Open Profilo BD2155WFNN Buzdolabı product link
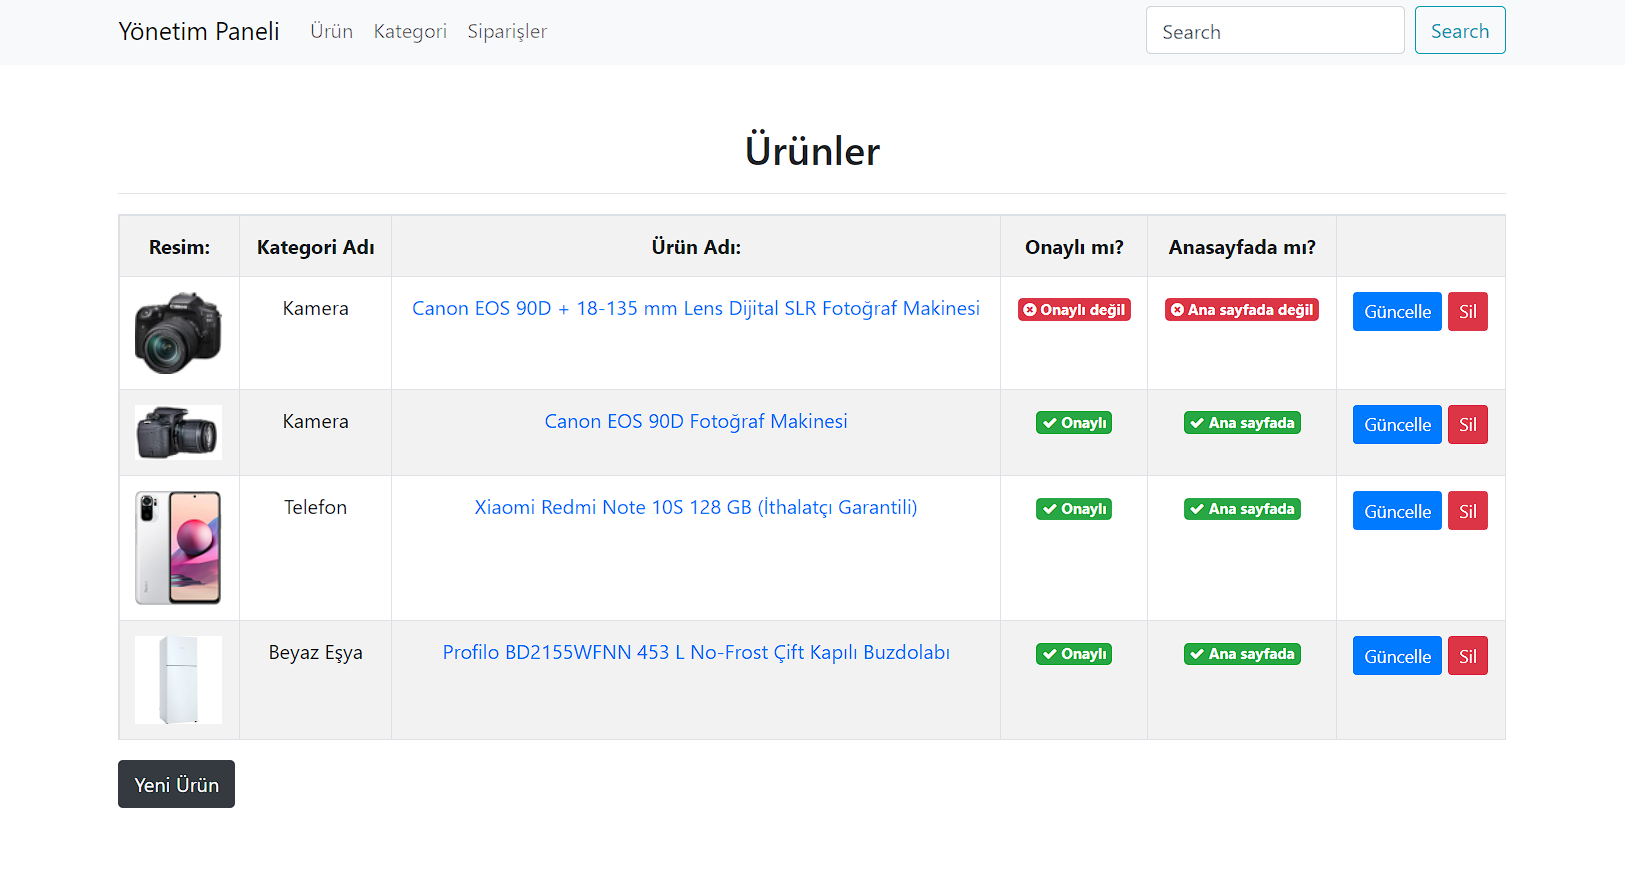 pyautogui.click(x=696, y=652)
